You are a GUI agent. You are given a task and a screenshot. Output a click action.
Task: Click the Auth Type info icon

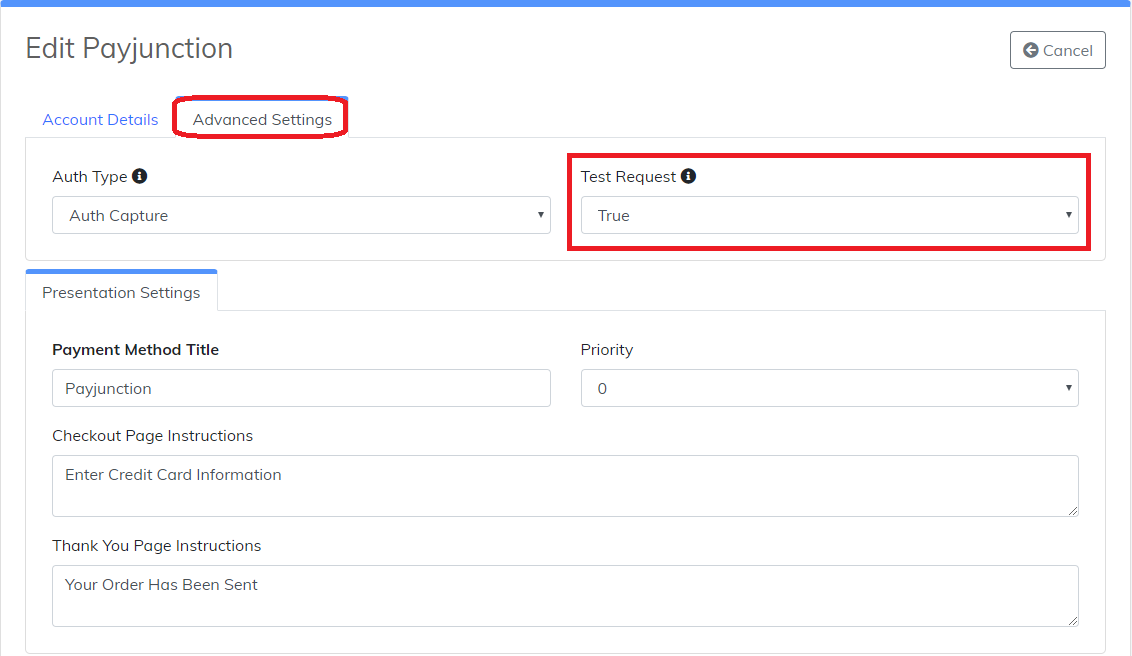click(140, 176)
